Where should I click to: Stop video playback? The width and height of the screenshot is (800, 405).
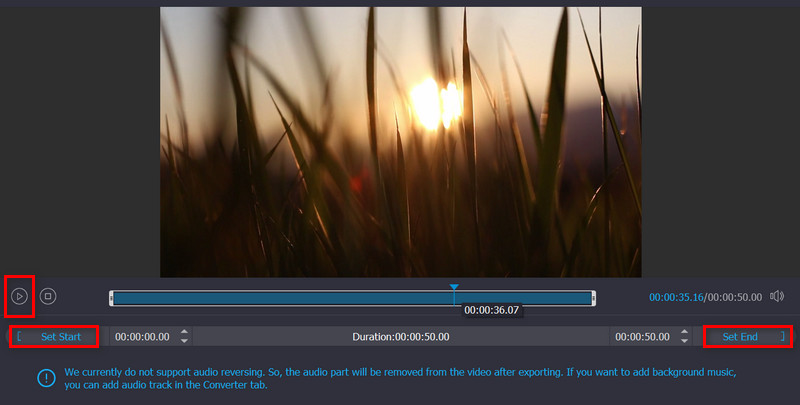[48, 296]
